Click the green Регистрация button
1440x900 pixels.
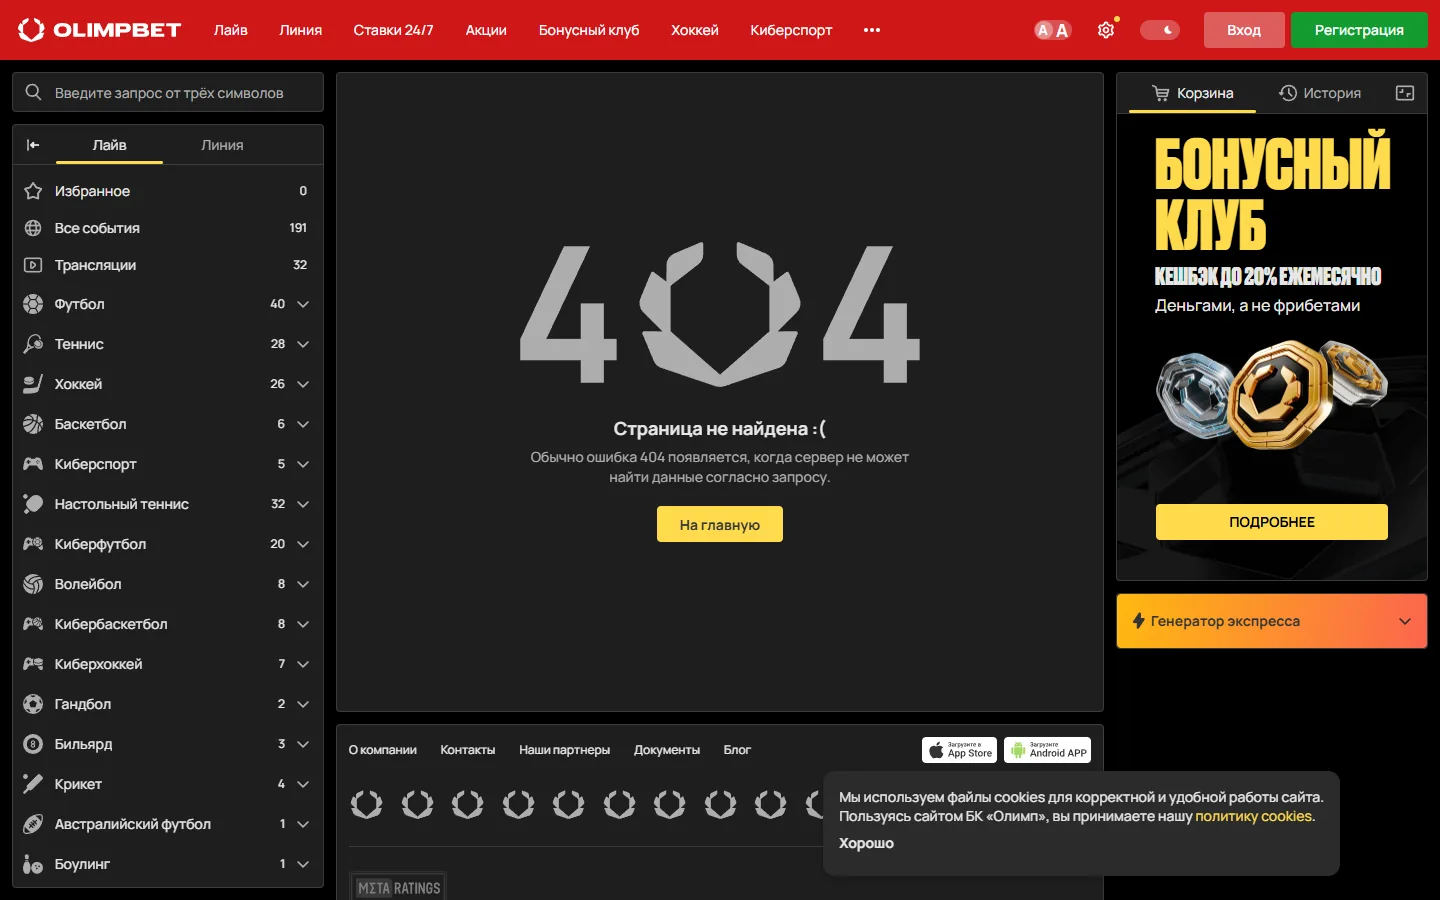[1359, 30]
